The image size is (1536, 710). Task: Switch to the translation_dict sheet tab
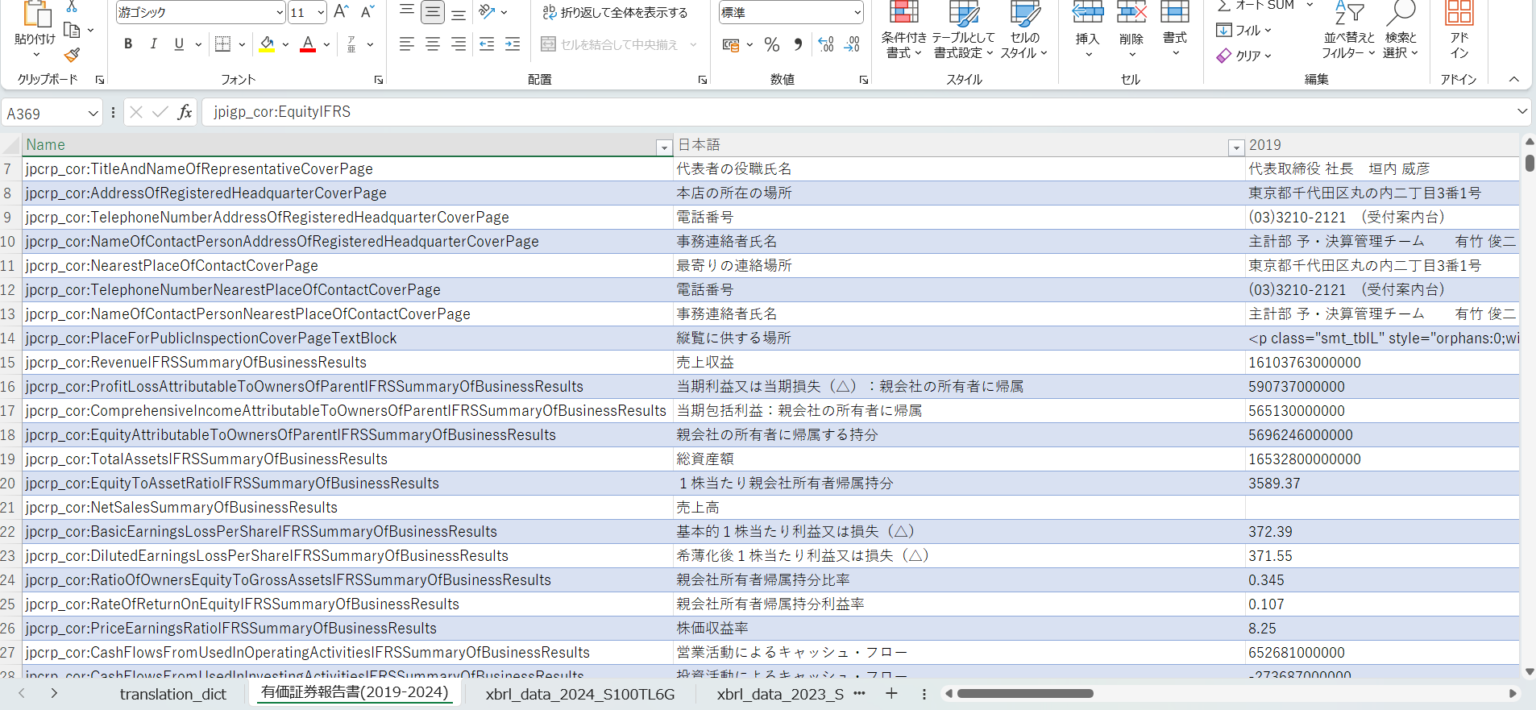pos(174,693)
